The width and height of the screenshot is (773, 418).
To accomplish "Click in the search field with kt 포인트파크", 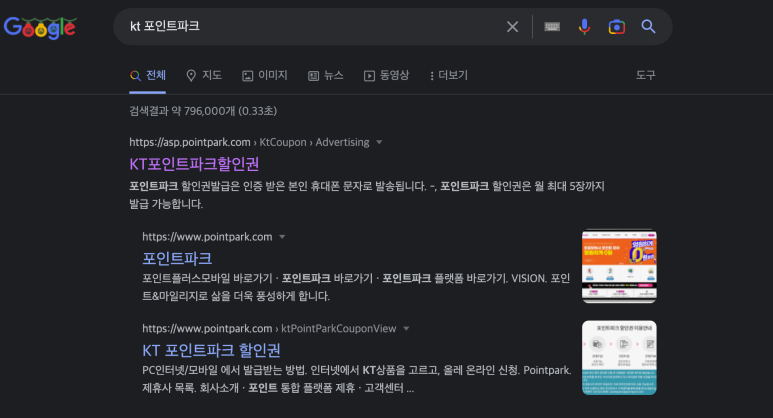I will tap(300, 27).
